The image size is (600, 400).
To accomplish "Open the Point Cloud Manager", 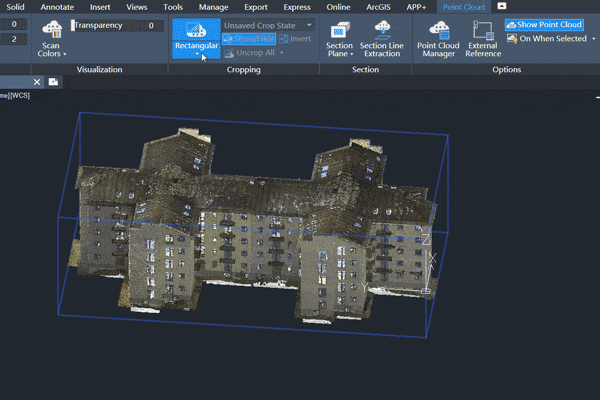I will (439, 39).
